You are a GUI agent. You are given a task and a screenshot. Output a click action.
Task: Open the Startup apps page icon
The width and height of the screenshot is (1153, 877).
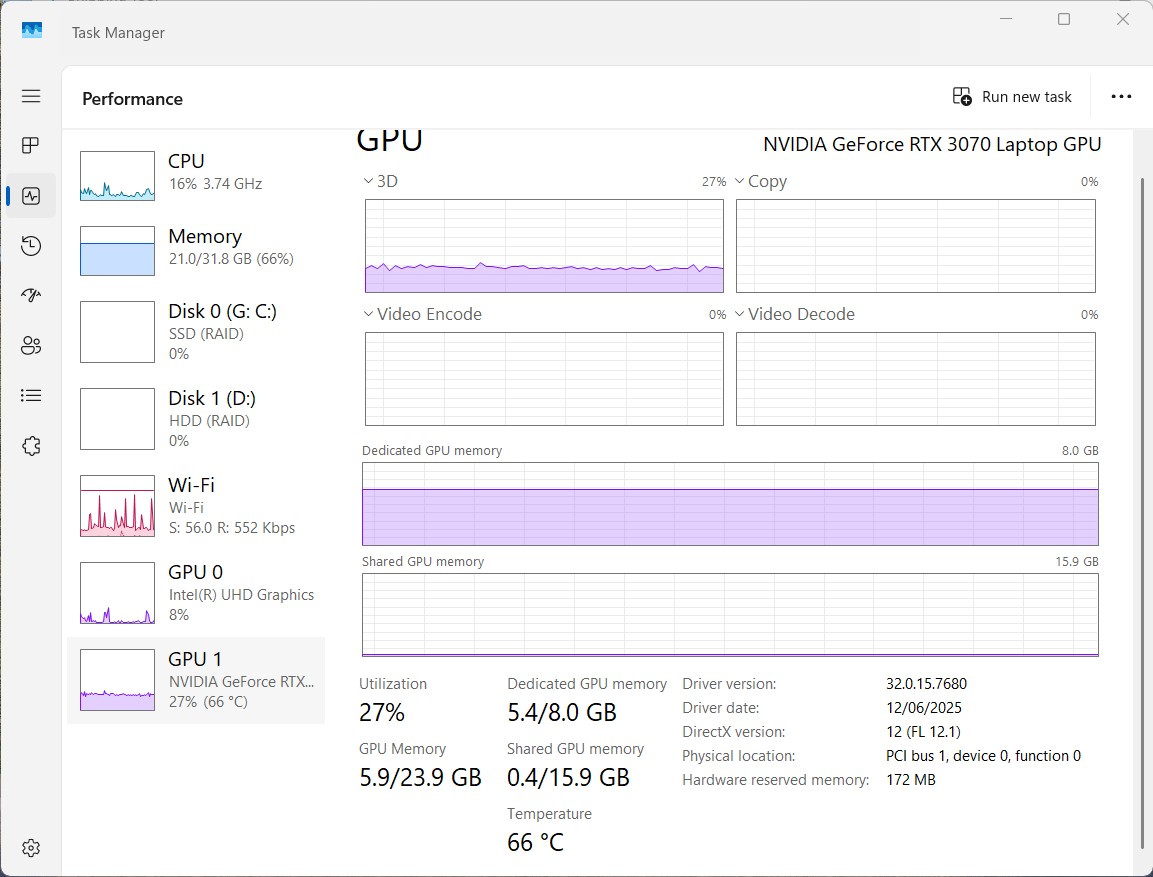31,296
